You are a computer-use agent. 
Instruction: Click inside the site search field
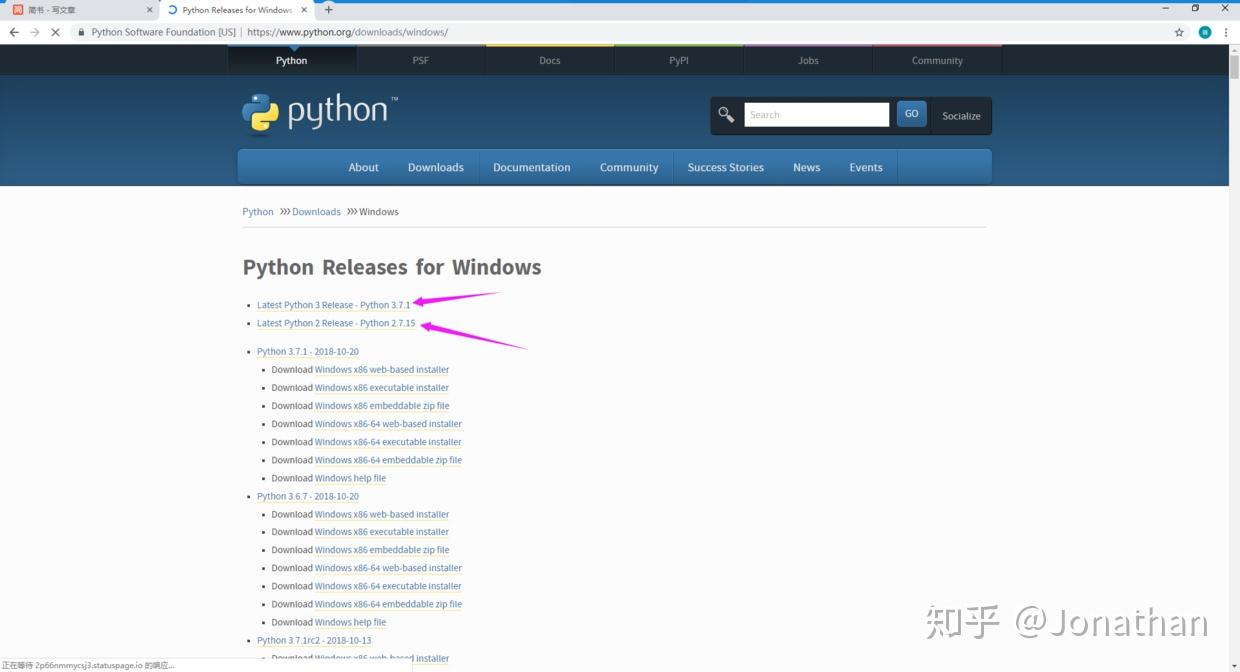click(x=816, y=114)
